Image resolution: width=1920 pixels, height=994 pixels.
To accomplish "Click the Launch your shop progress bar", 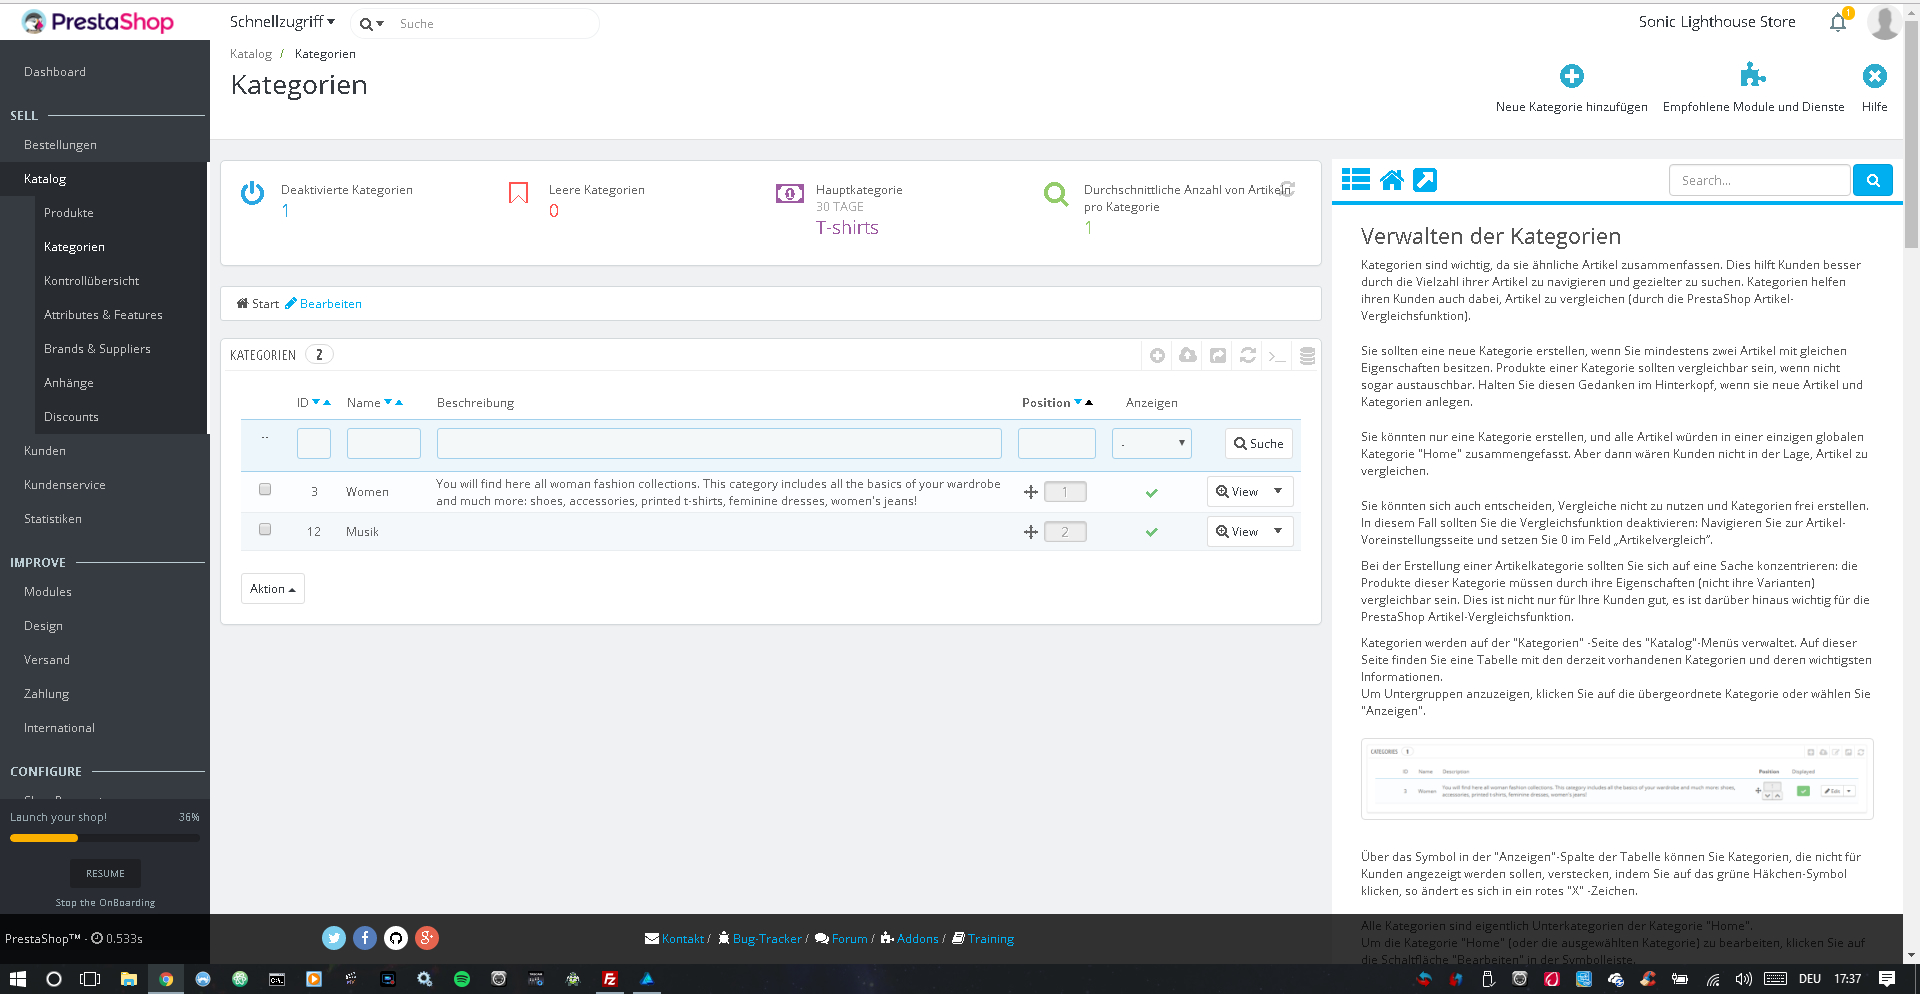I will [x=105, y=838].
